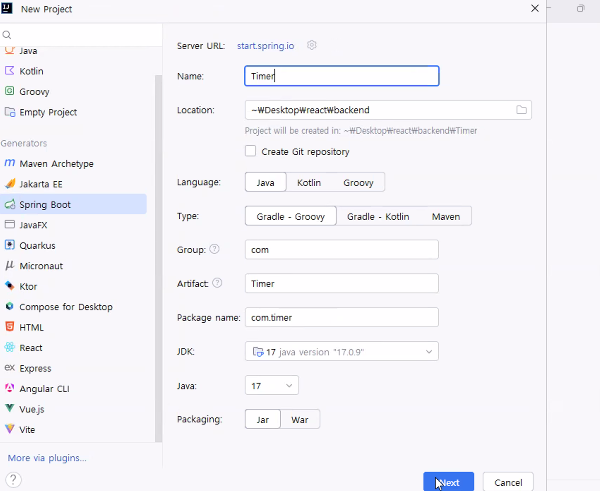Click the Artifact input field
600x491 pixels.
[x=342, y=283]
